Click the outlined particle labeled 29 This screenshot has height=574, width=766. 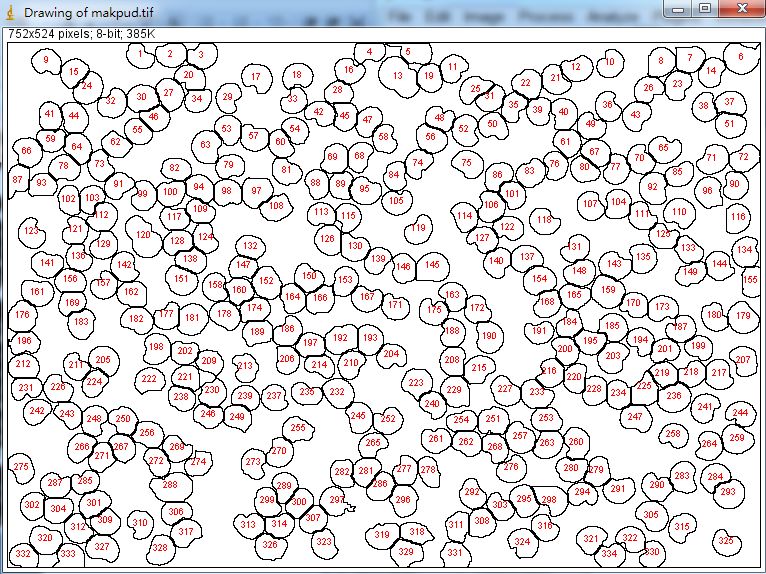(x=228, y=97)
